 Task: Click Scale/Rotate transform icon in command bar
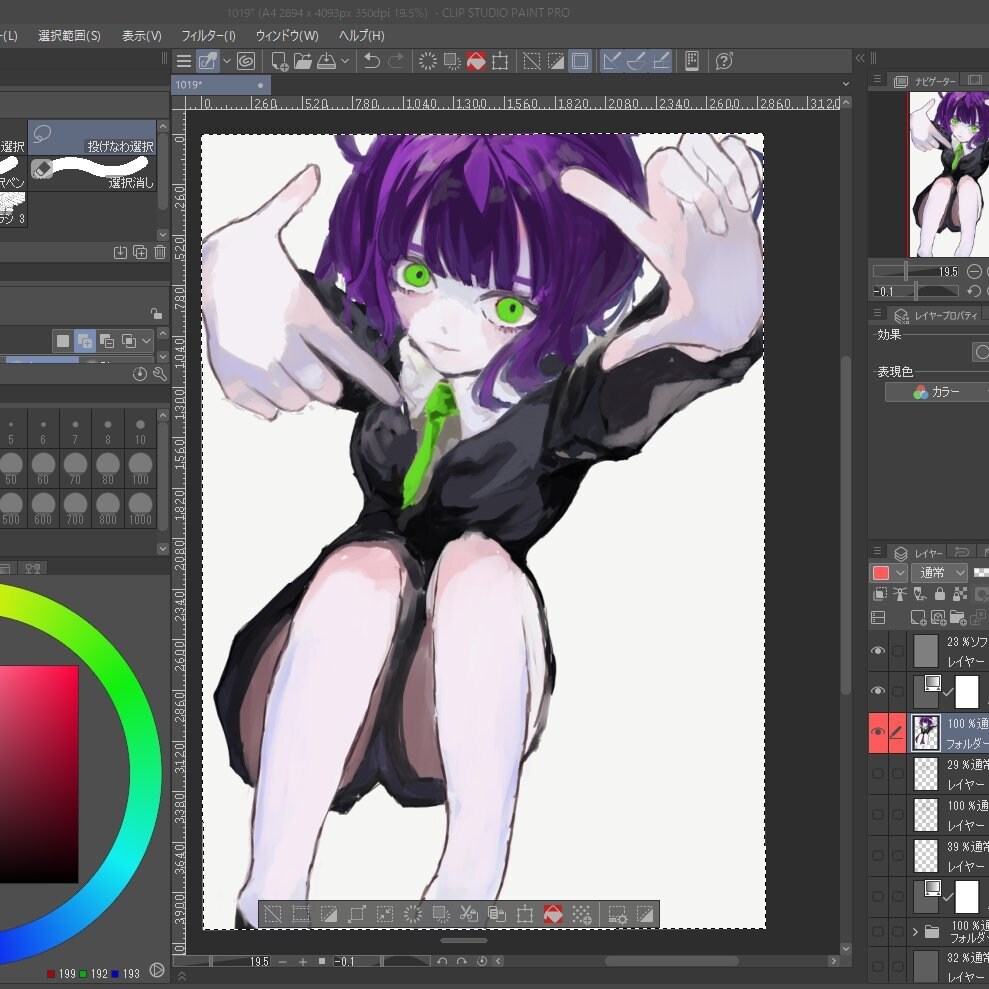point(500,61)
